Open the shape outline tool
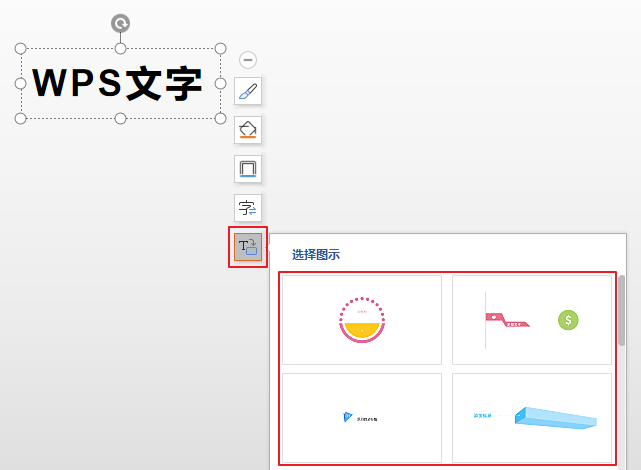The width and height of the screenshot is (641, 470). (248, 169)
